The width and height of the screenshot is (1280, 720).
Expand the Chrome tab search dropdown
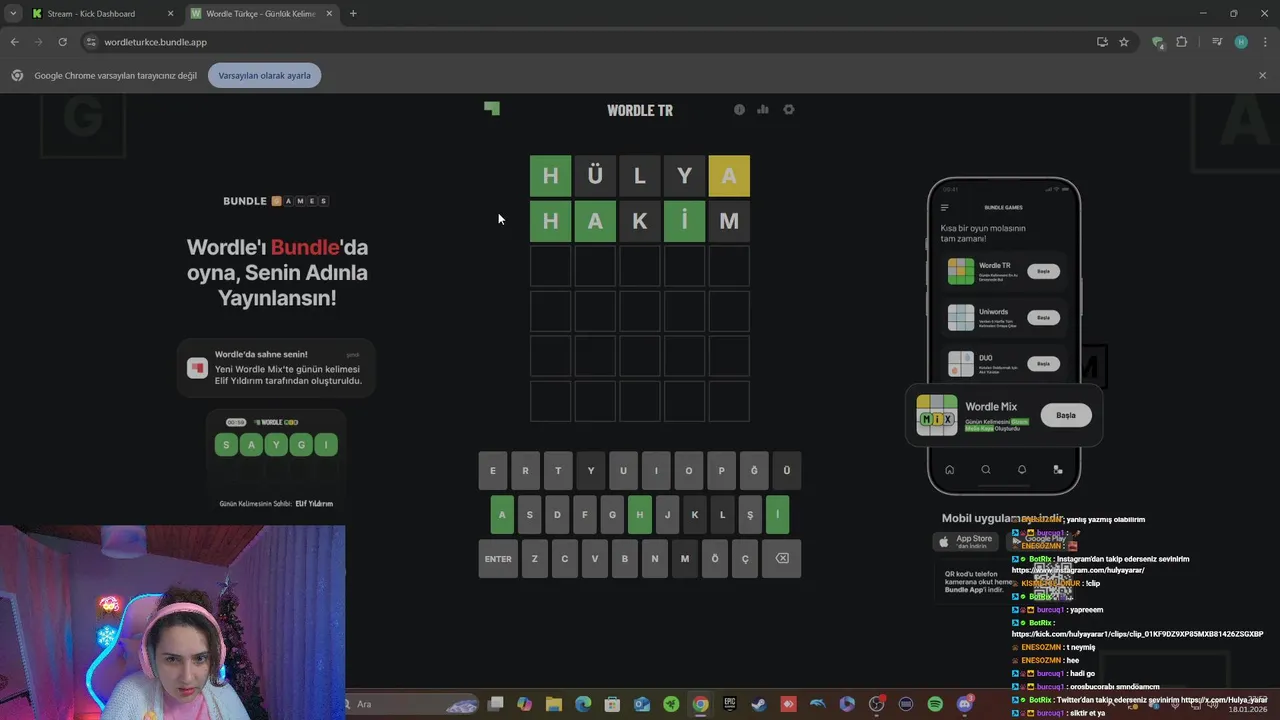tap(12, 13)
